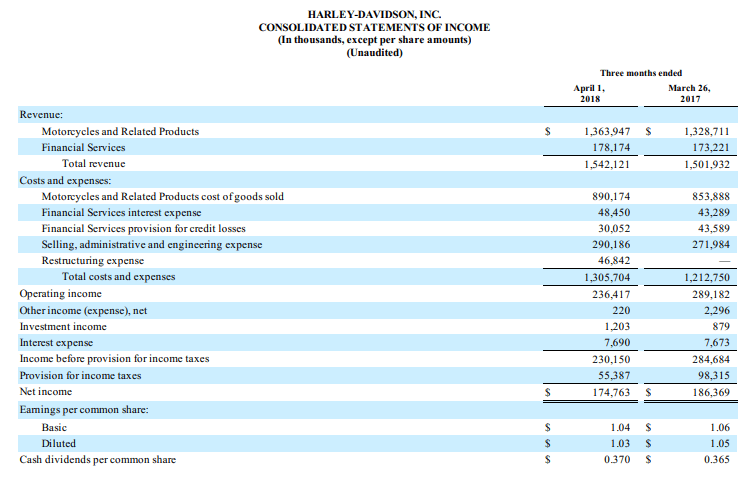
Task: Select the 230,150 value
Action: click(x=611, y=359)
